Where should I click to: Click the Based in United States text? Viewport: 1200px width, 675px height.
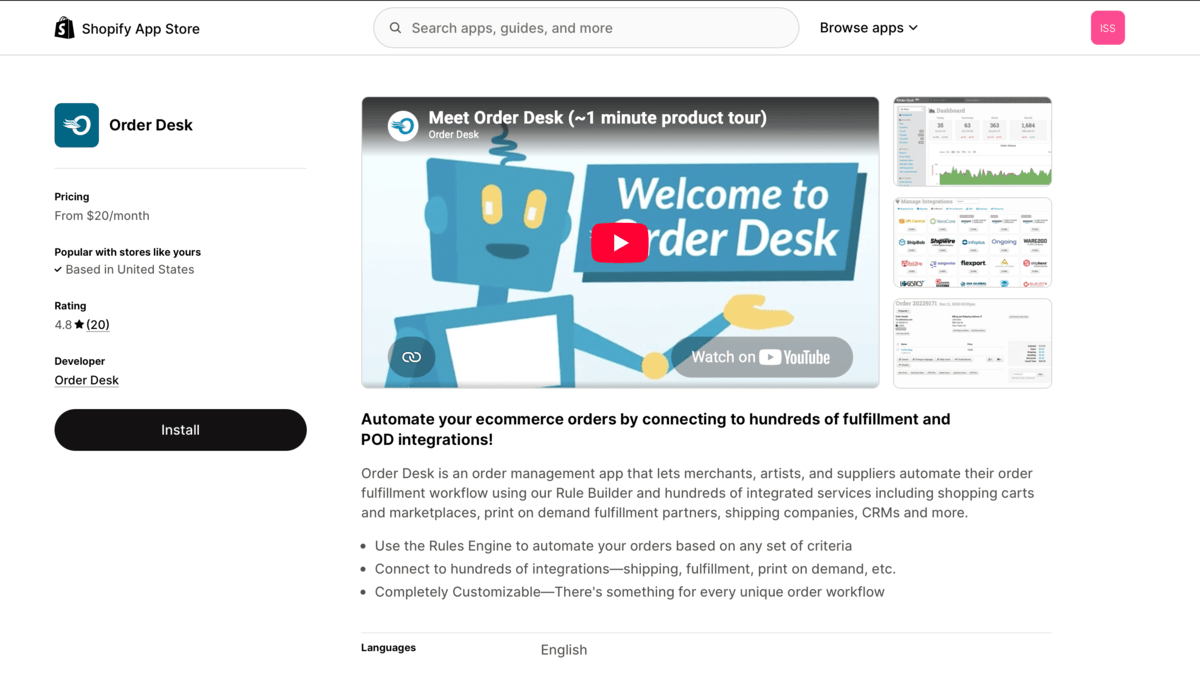[x=130, y=270]
